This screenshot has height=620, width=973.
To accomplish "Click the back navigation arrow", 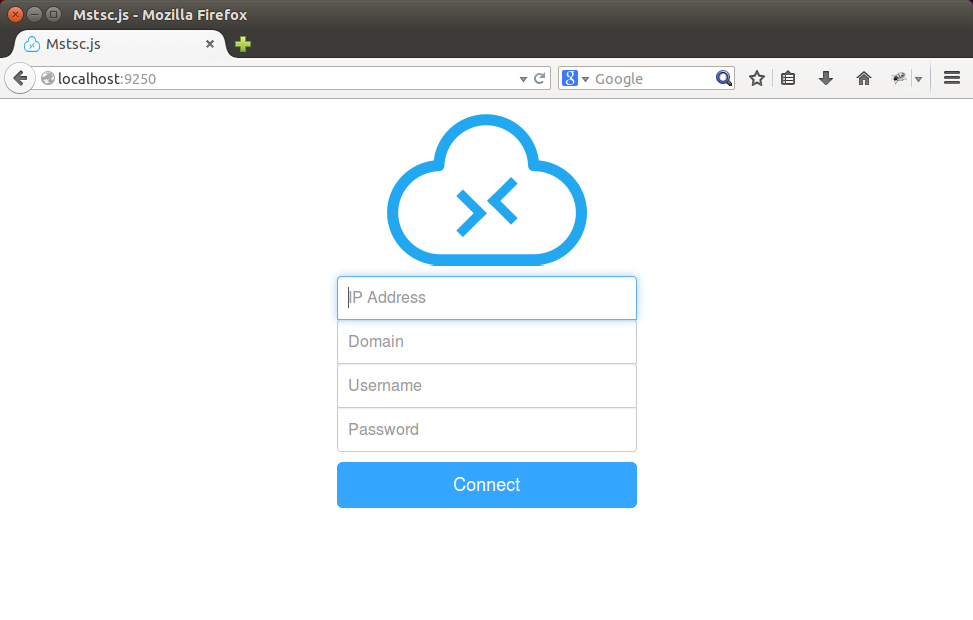I will [20, 78].
